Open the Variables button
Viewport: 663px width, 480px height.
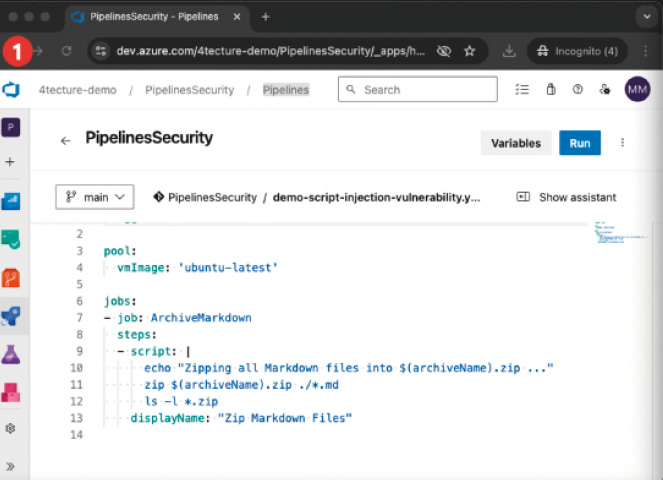[x=516, y=143]
